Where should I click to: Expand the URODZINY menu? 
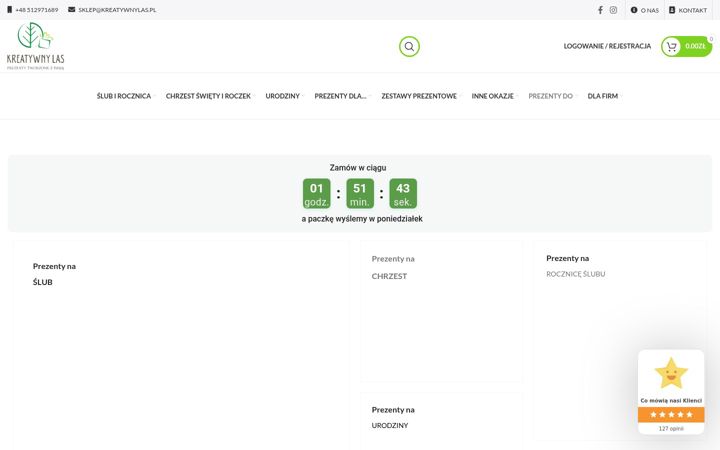click(282, 96)
